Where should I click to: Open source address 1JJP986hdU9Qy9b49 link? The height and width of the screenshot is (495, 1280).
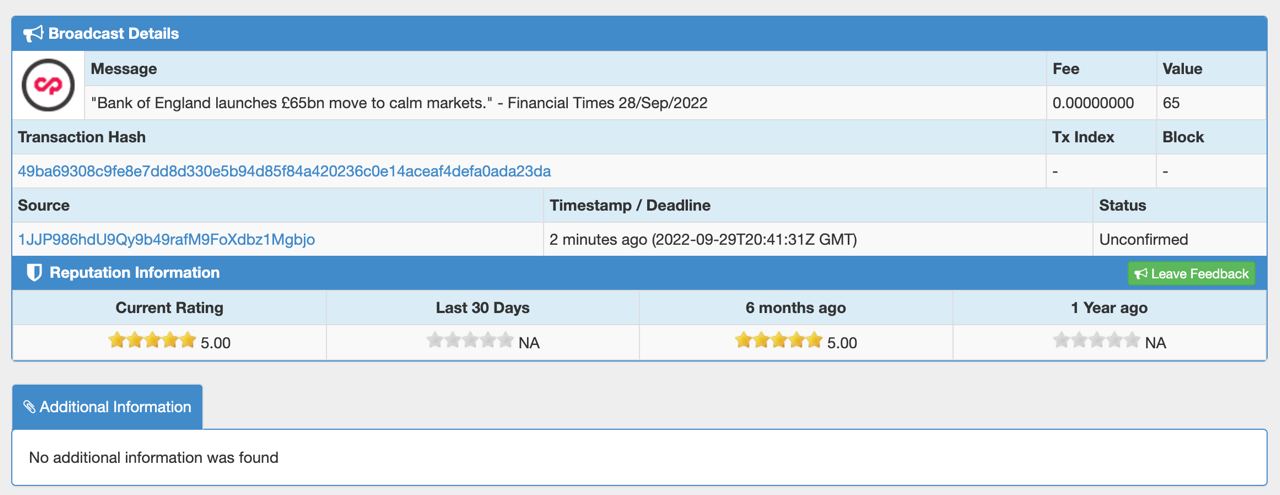(166, 239)
